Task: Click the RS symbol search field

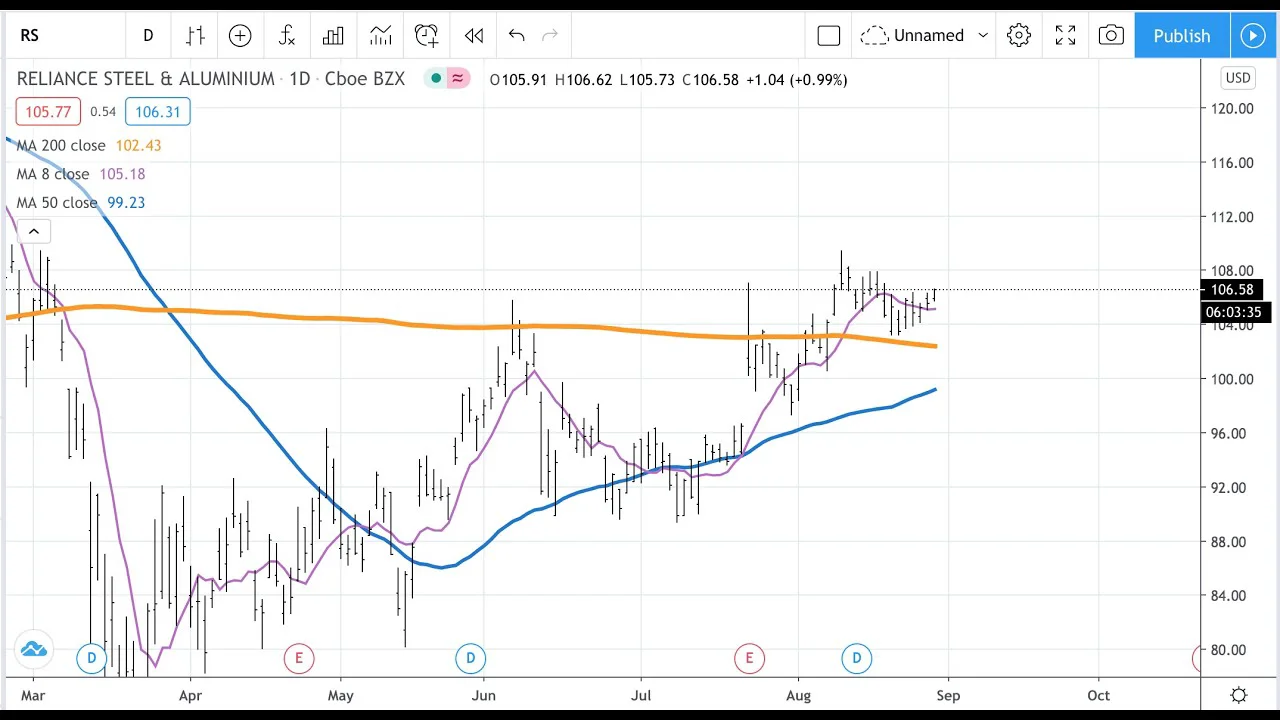Action: click(x=60, y=36)
